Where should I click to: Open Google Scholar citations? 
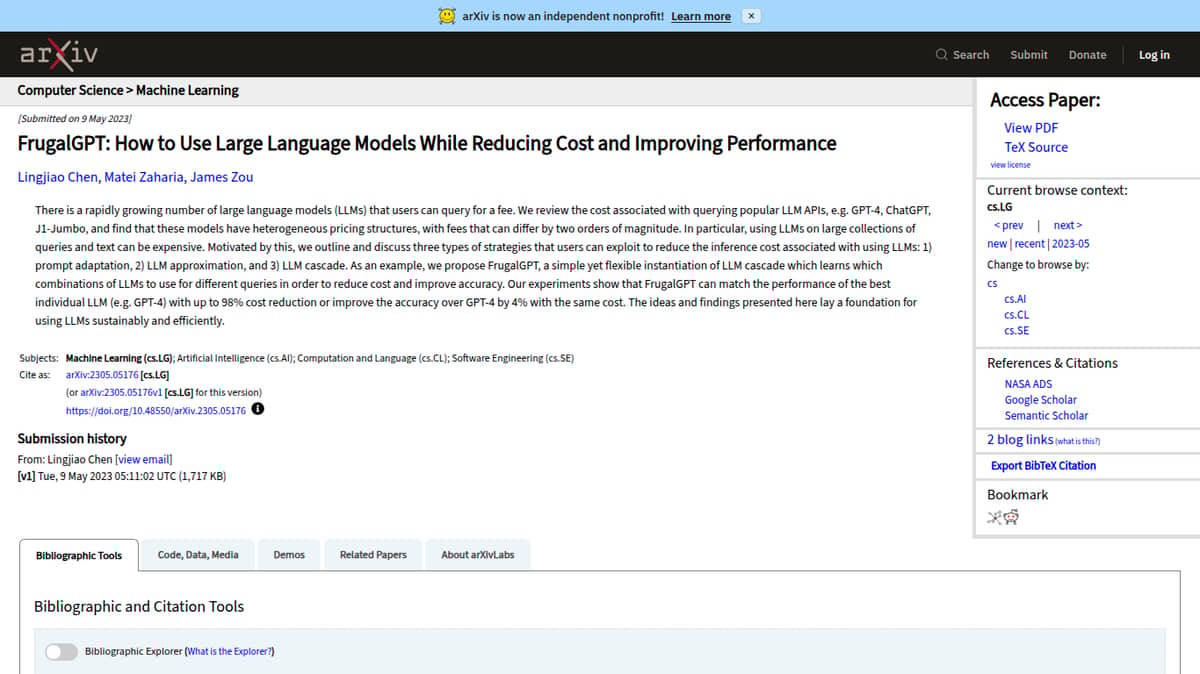(1040, 400)
